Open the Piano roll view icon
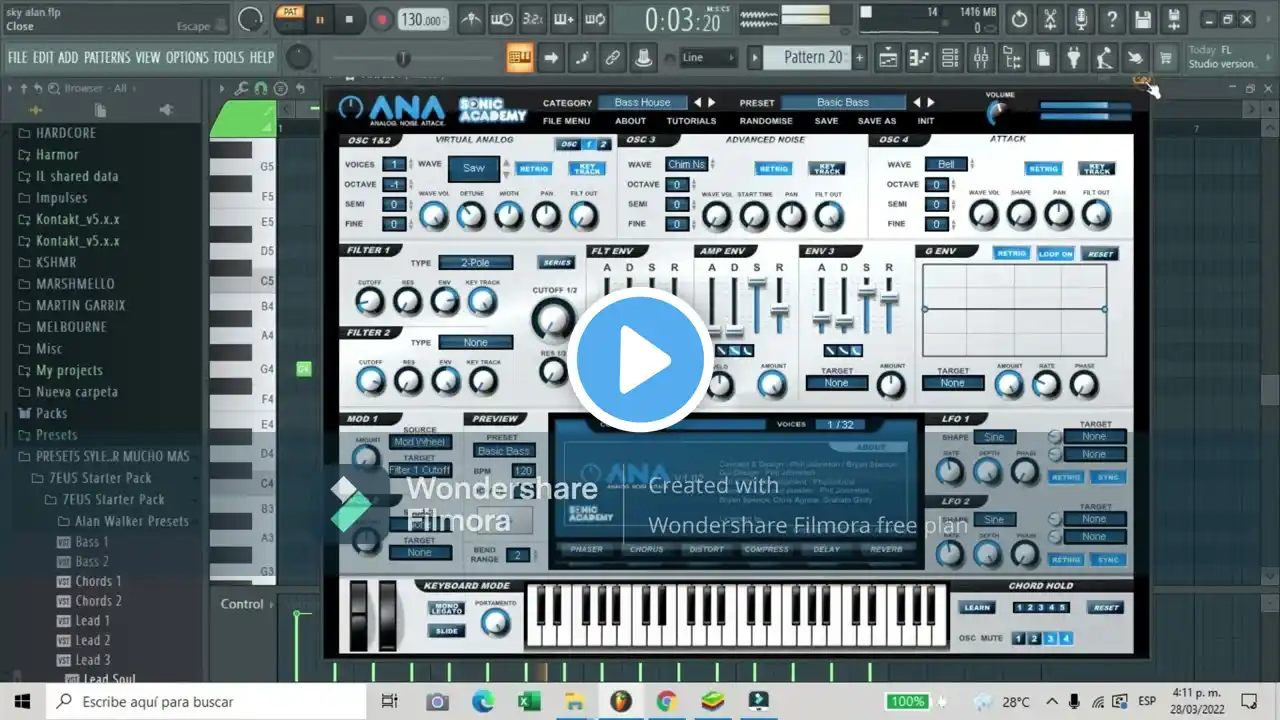This screenshot has height=720, width=1280. pyautogui.click(x=919, y=58)
